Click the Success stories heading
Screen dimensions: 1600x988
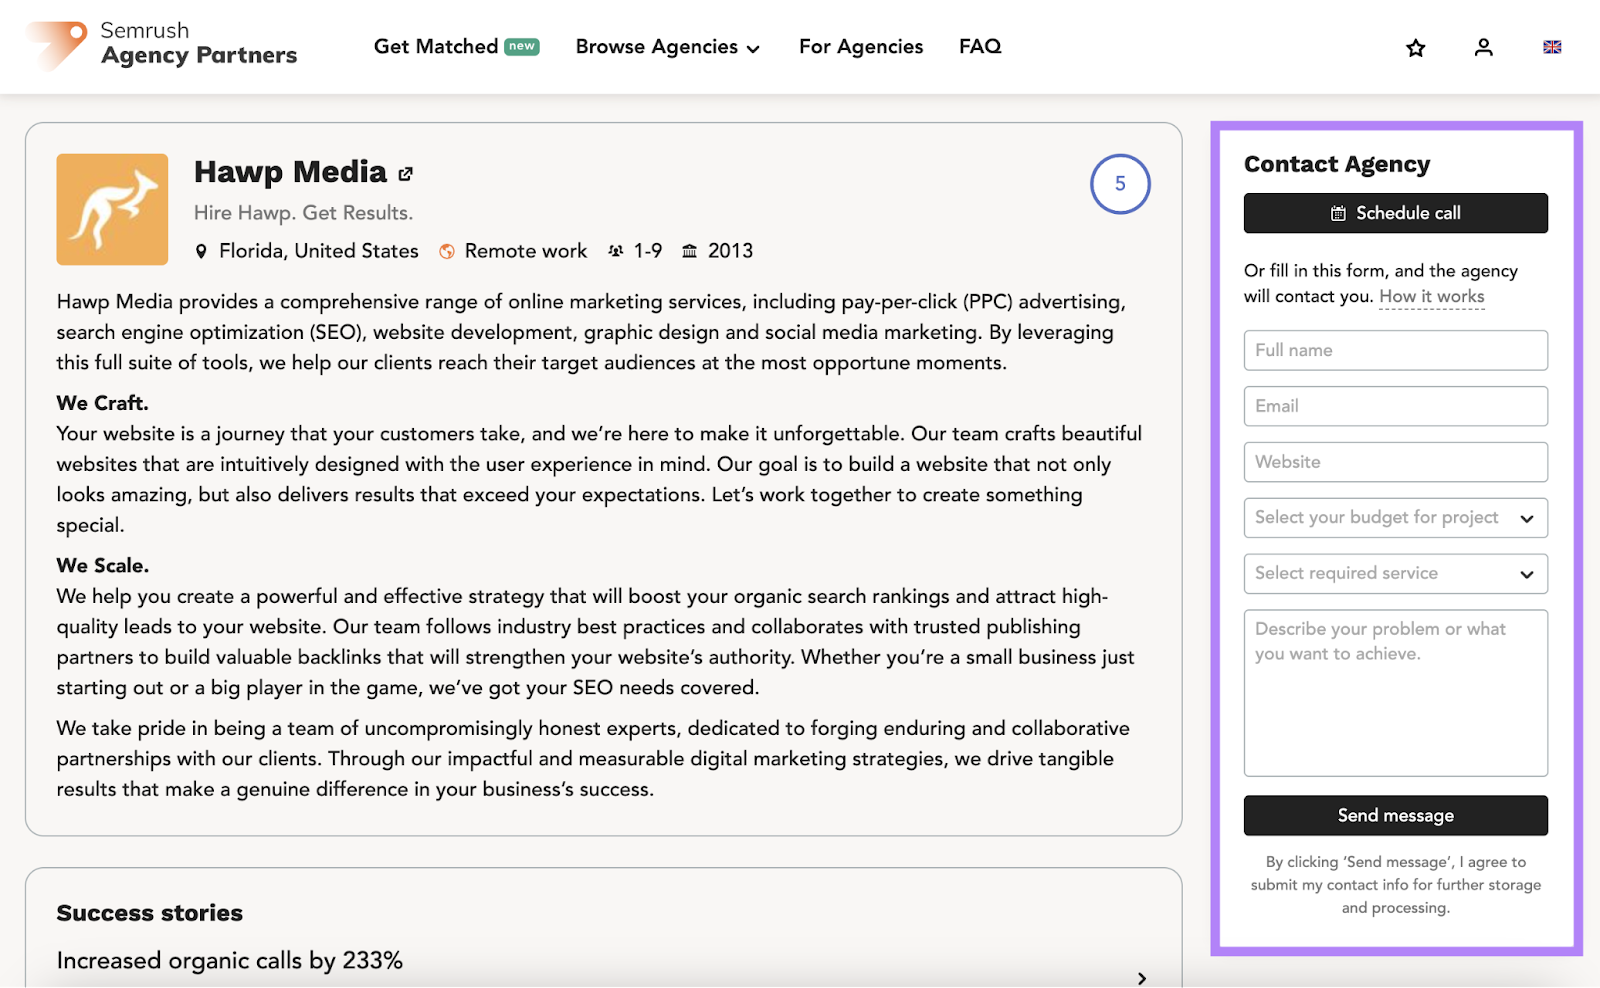point(150,913)
